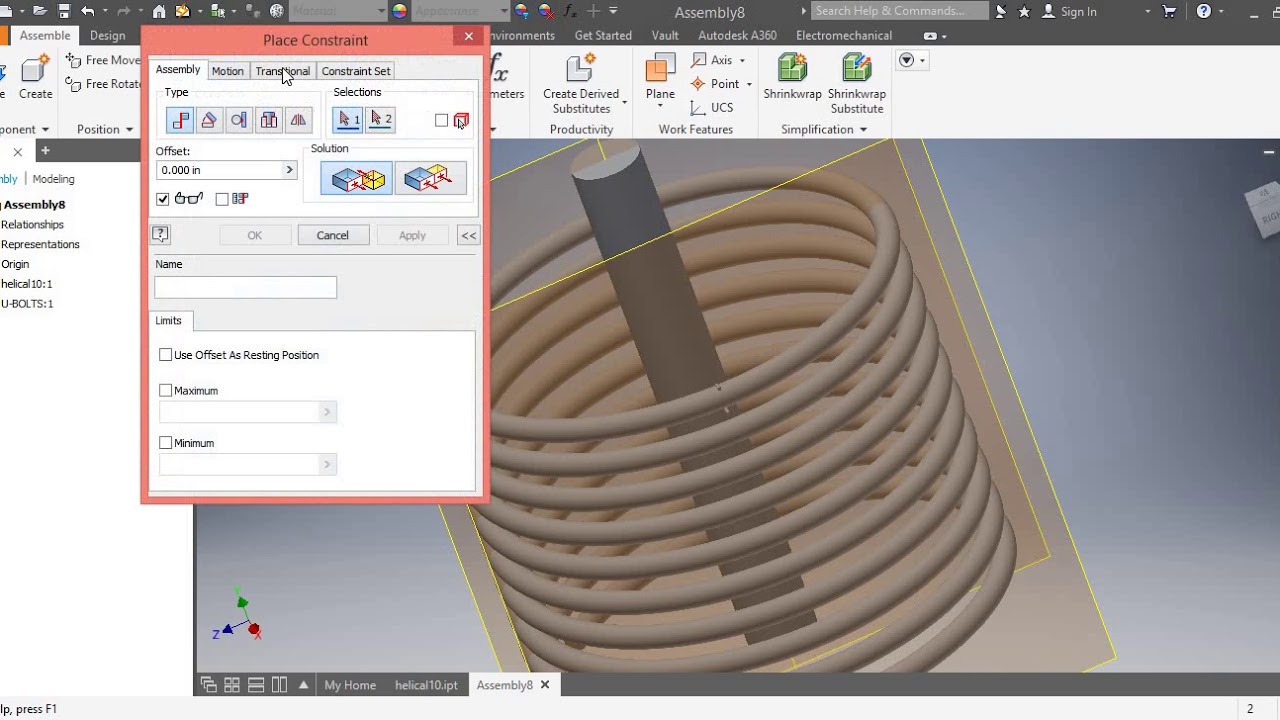Choose the Mate solution option
The image size is (1280, 720).
pos(357,179)
